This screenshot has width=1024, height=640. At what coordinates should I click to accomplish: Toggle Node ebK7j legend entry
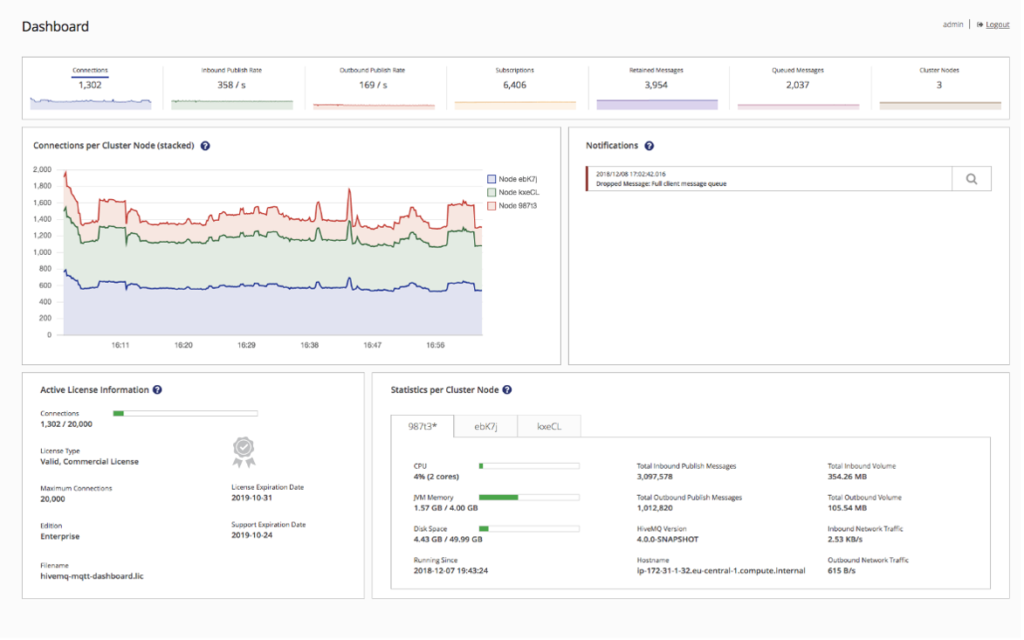(512, 179)
